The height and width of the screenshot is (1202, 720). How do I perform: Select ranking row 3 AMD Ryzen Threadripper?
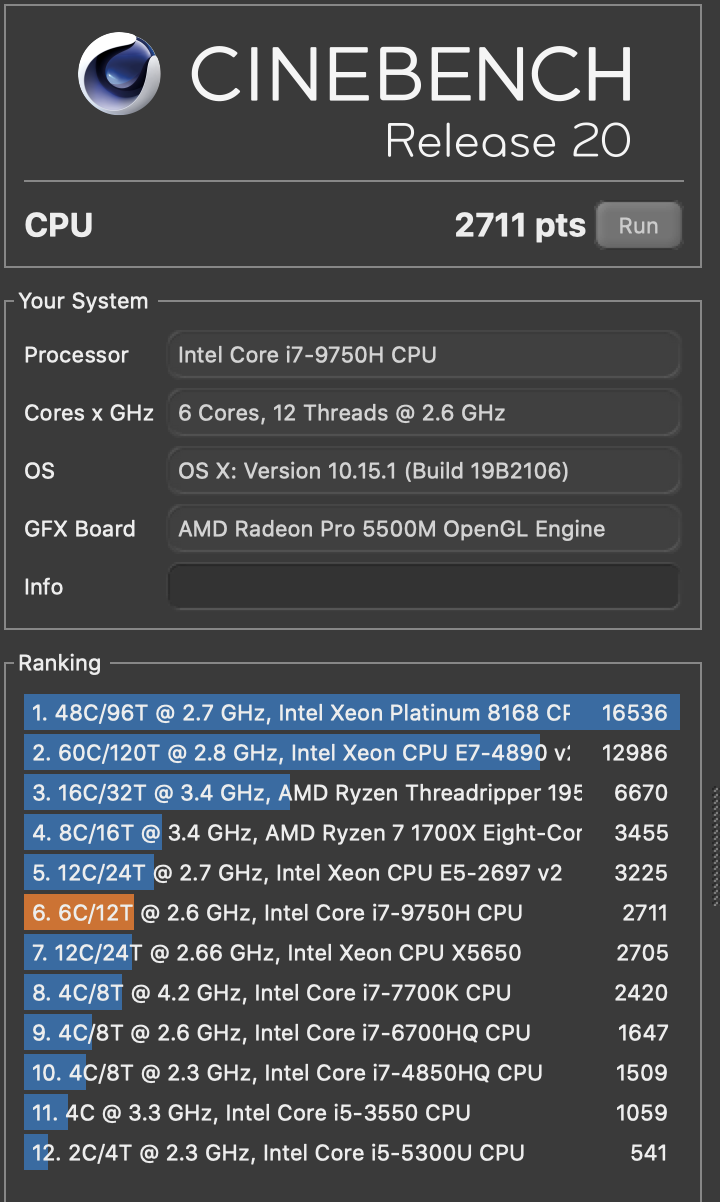click(352, 793)
